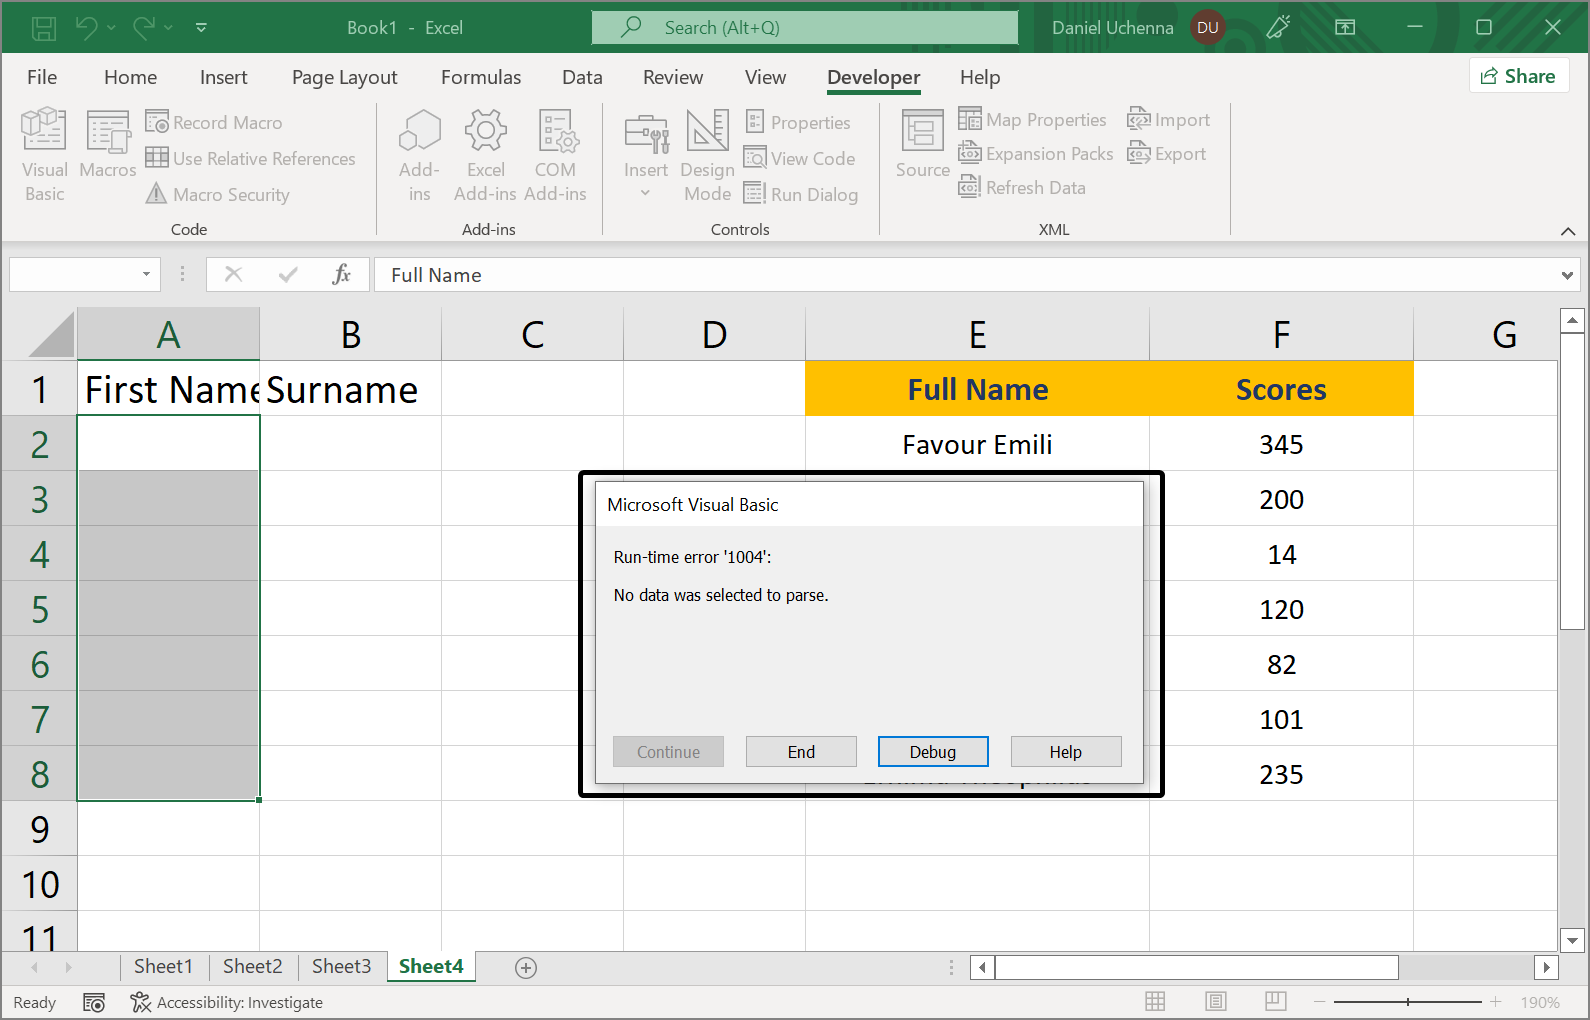Click Record Macro in Code group
Image resolution: width=1590 pixels, height=1020 pixels.
[214, 122]
